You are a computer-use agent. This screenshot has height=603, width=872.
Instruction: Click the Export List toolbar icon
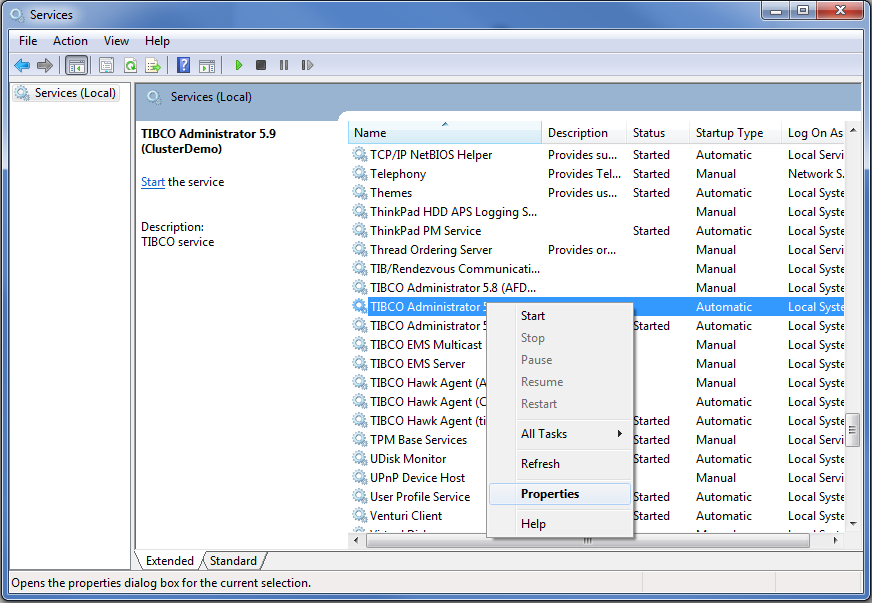click(153, 65)
